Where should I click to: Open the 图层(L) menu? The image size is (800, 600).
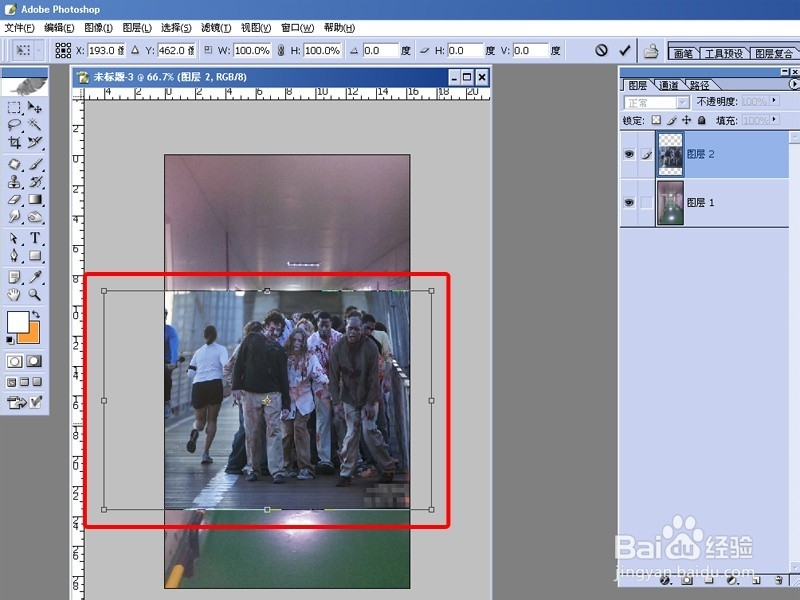[x=137, y=28]
